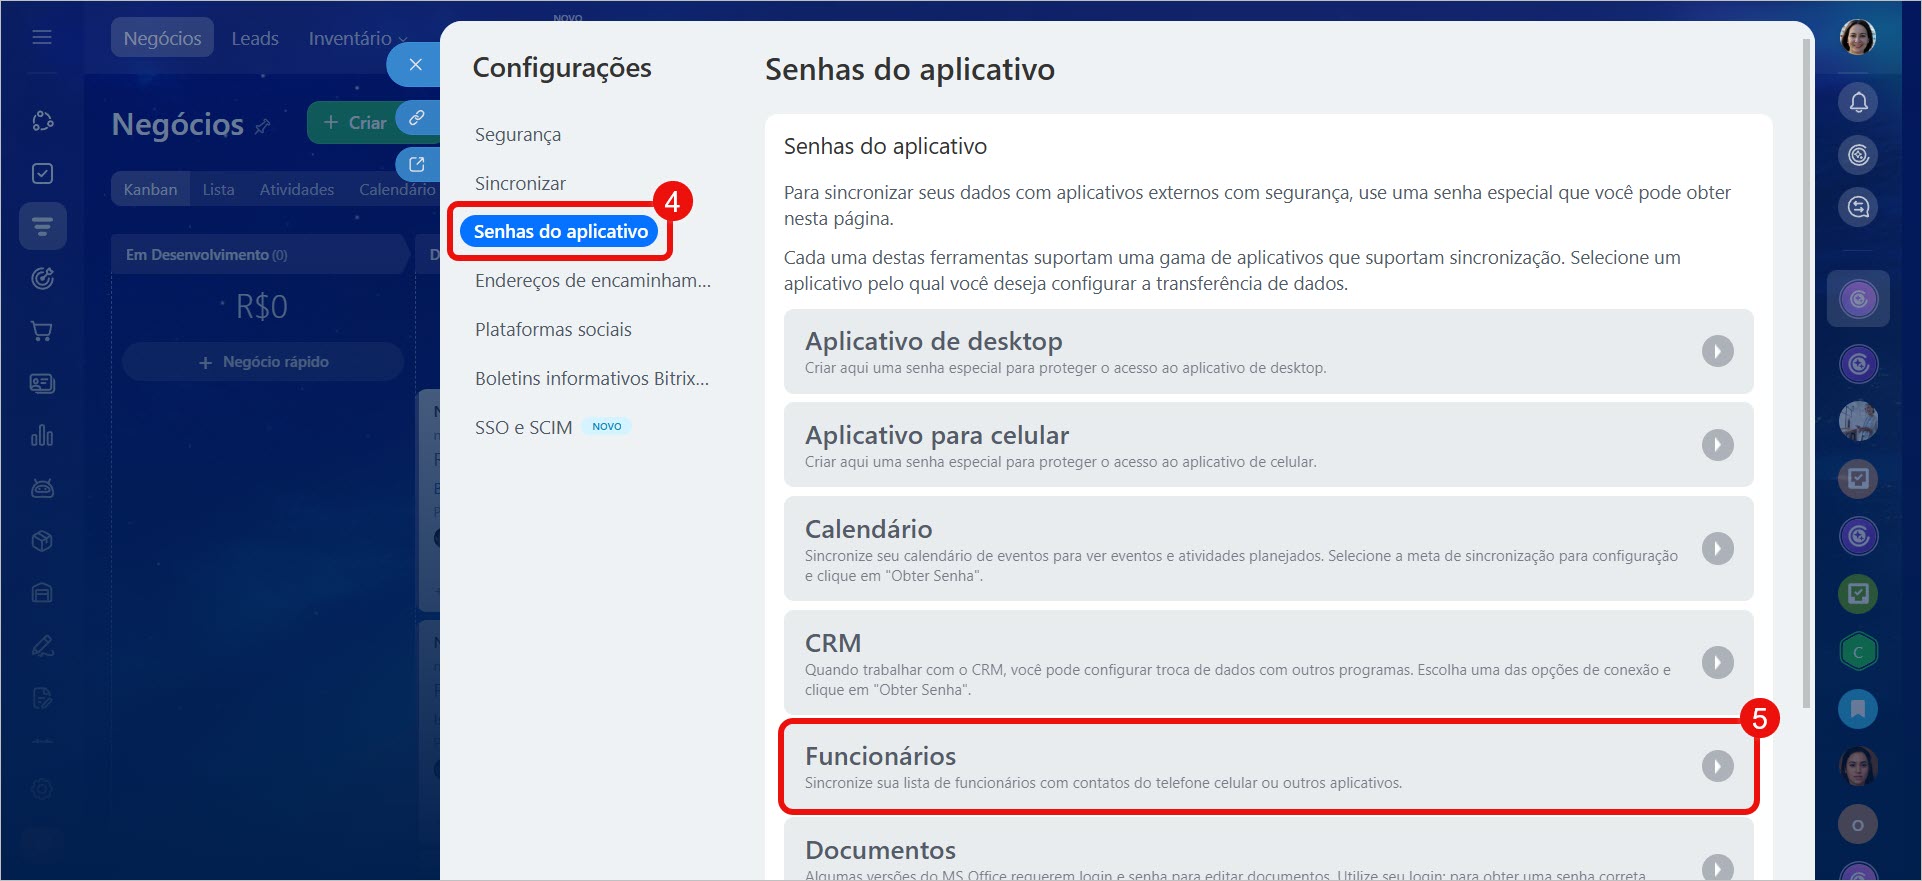Close the settings slider panel
The image size is (1922, 881).
(415, 65)
